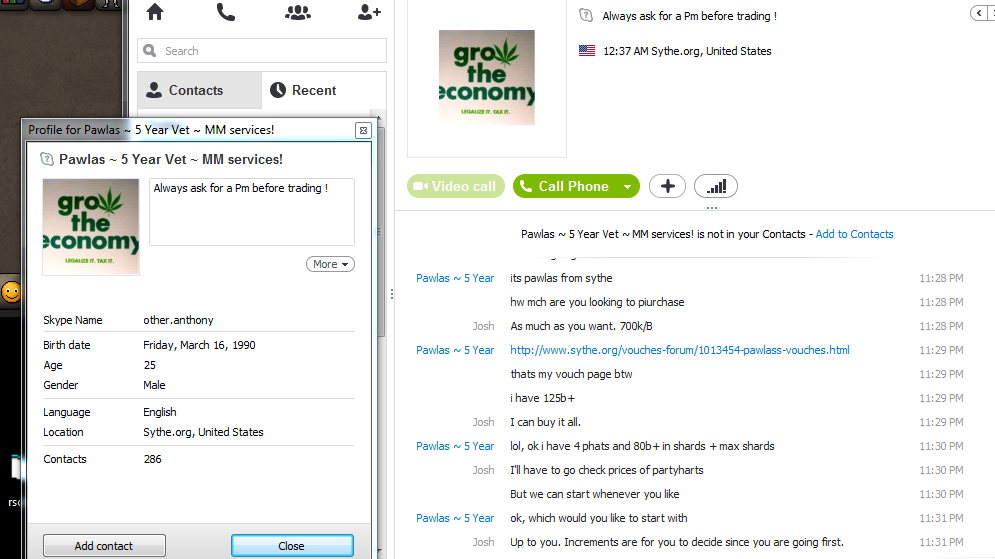The image size is (995, 559).
Task: Close the profile dialog via X icon
Action: pos(363,130)
